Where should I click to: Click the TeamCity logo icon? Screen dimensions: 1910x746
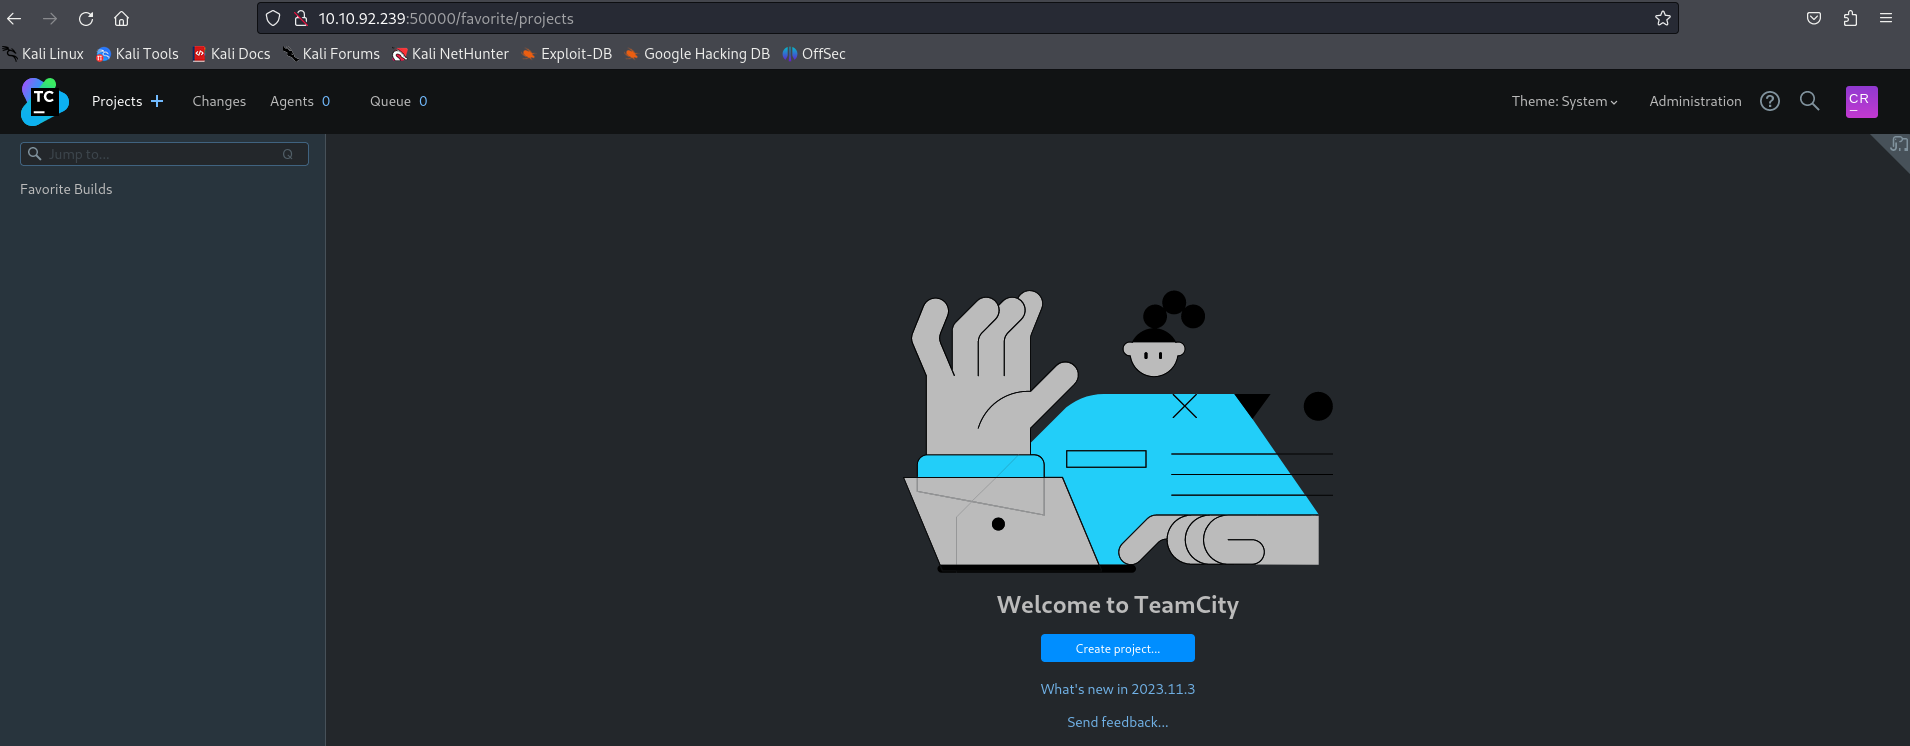[x=45, y=101]
